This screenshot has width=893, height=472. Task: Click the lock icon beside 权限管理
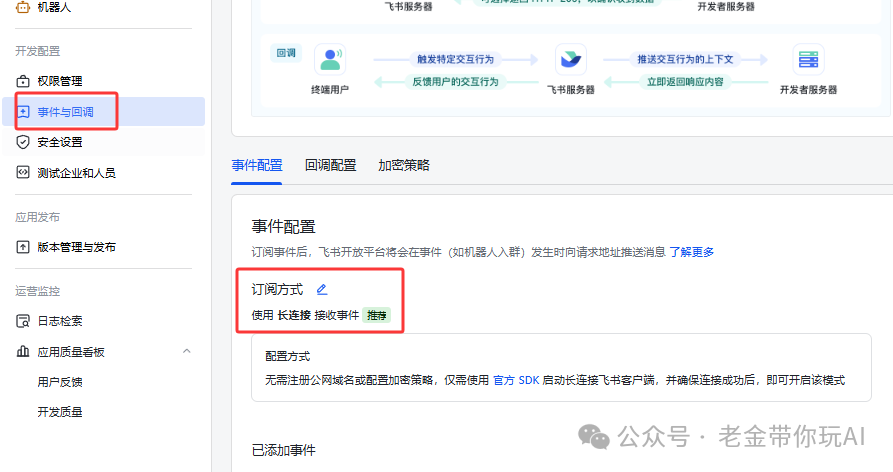click(23, 81)
